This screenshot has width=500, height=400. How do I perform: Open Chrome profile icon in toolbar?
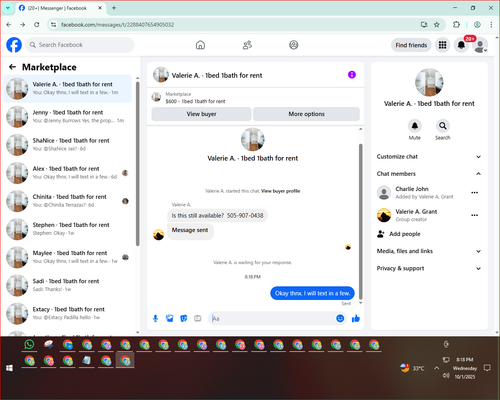(477, 24)
